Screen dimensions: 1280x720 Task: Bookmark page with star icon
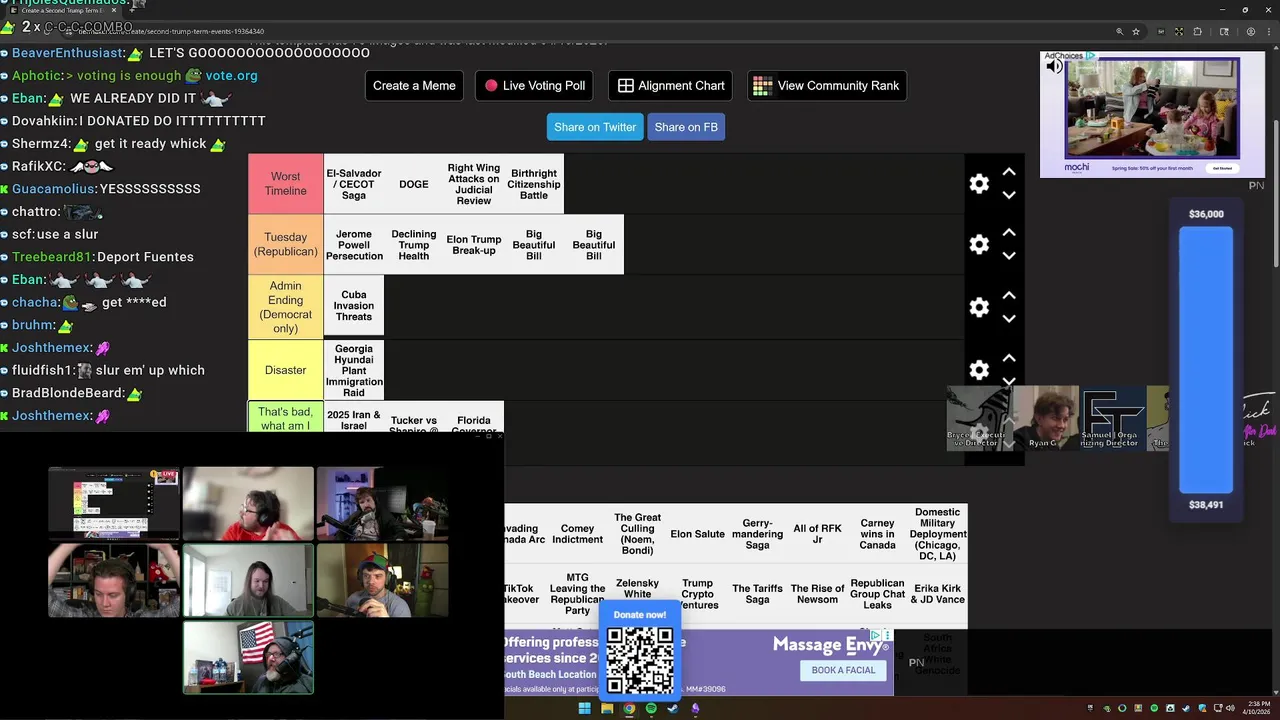pyautogui.click(x=1136, y=32)
